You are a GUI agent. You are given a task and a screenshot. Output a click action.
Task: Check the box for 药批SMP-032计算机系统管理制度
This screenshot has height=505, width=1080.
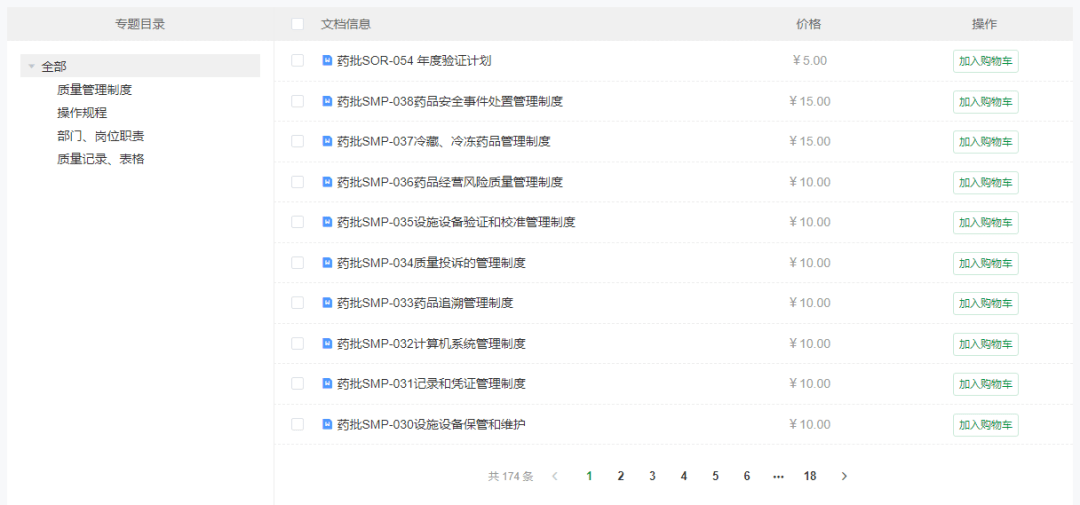[x=298, y=343]
